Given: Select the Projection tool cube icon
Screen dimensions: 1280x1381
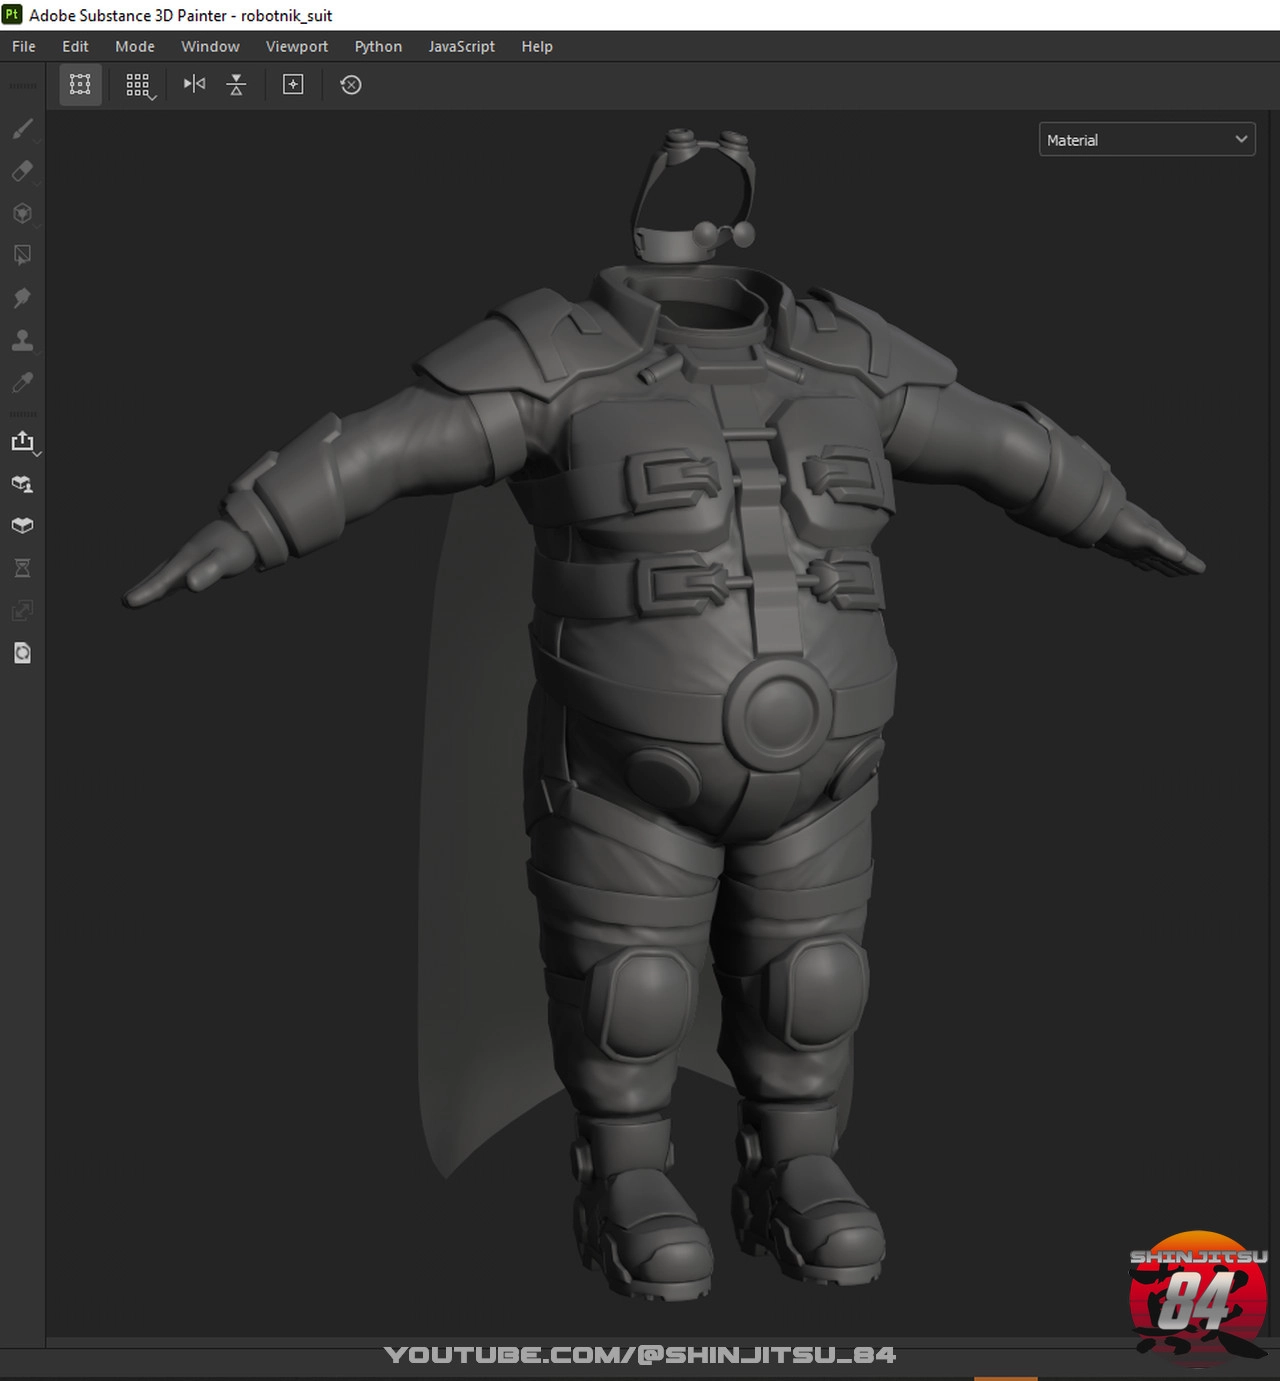Looking at the screenshot, I should click(x=22, y=213).
